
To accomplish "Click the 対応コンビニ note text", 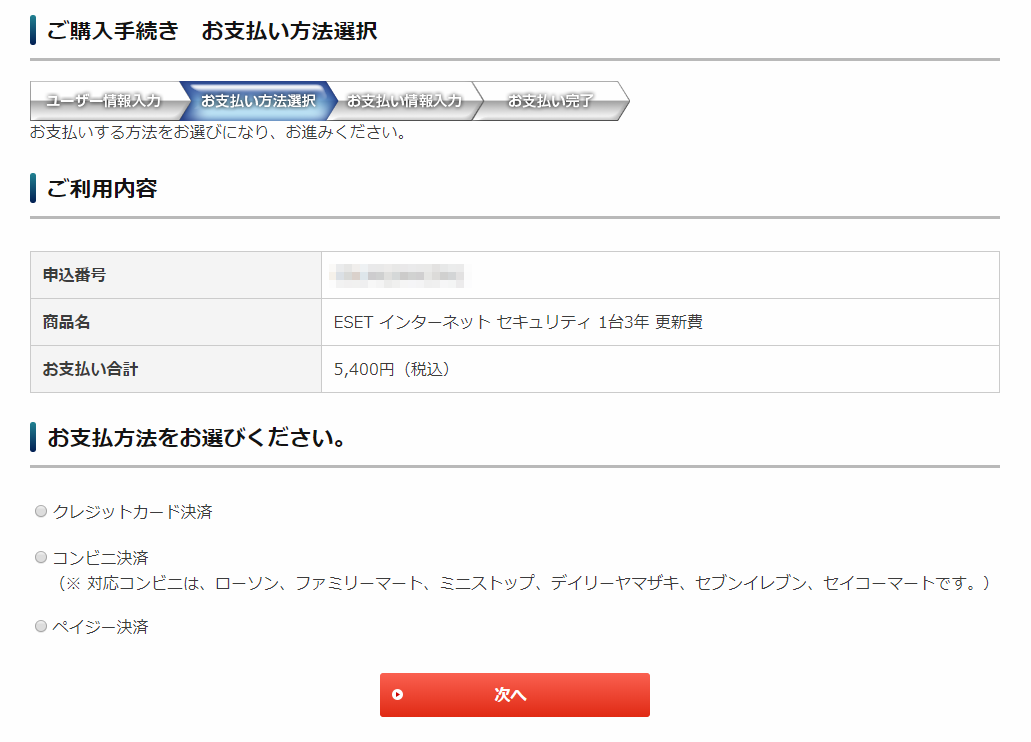I will click(x=523, y=583).
